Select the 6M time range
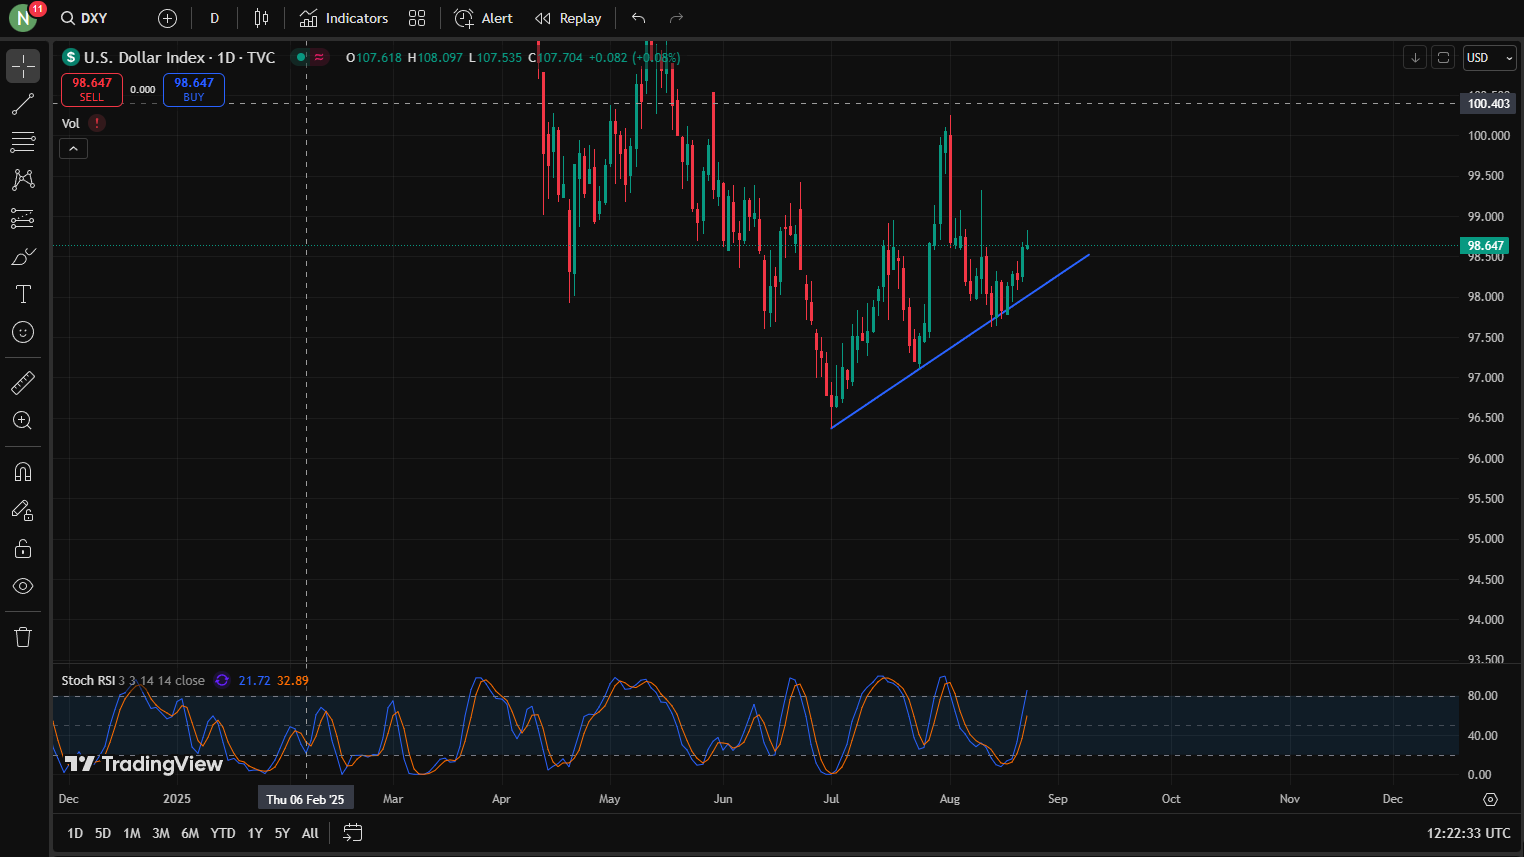The image size is (1524, 857). click(190, 833)
